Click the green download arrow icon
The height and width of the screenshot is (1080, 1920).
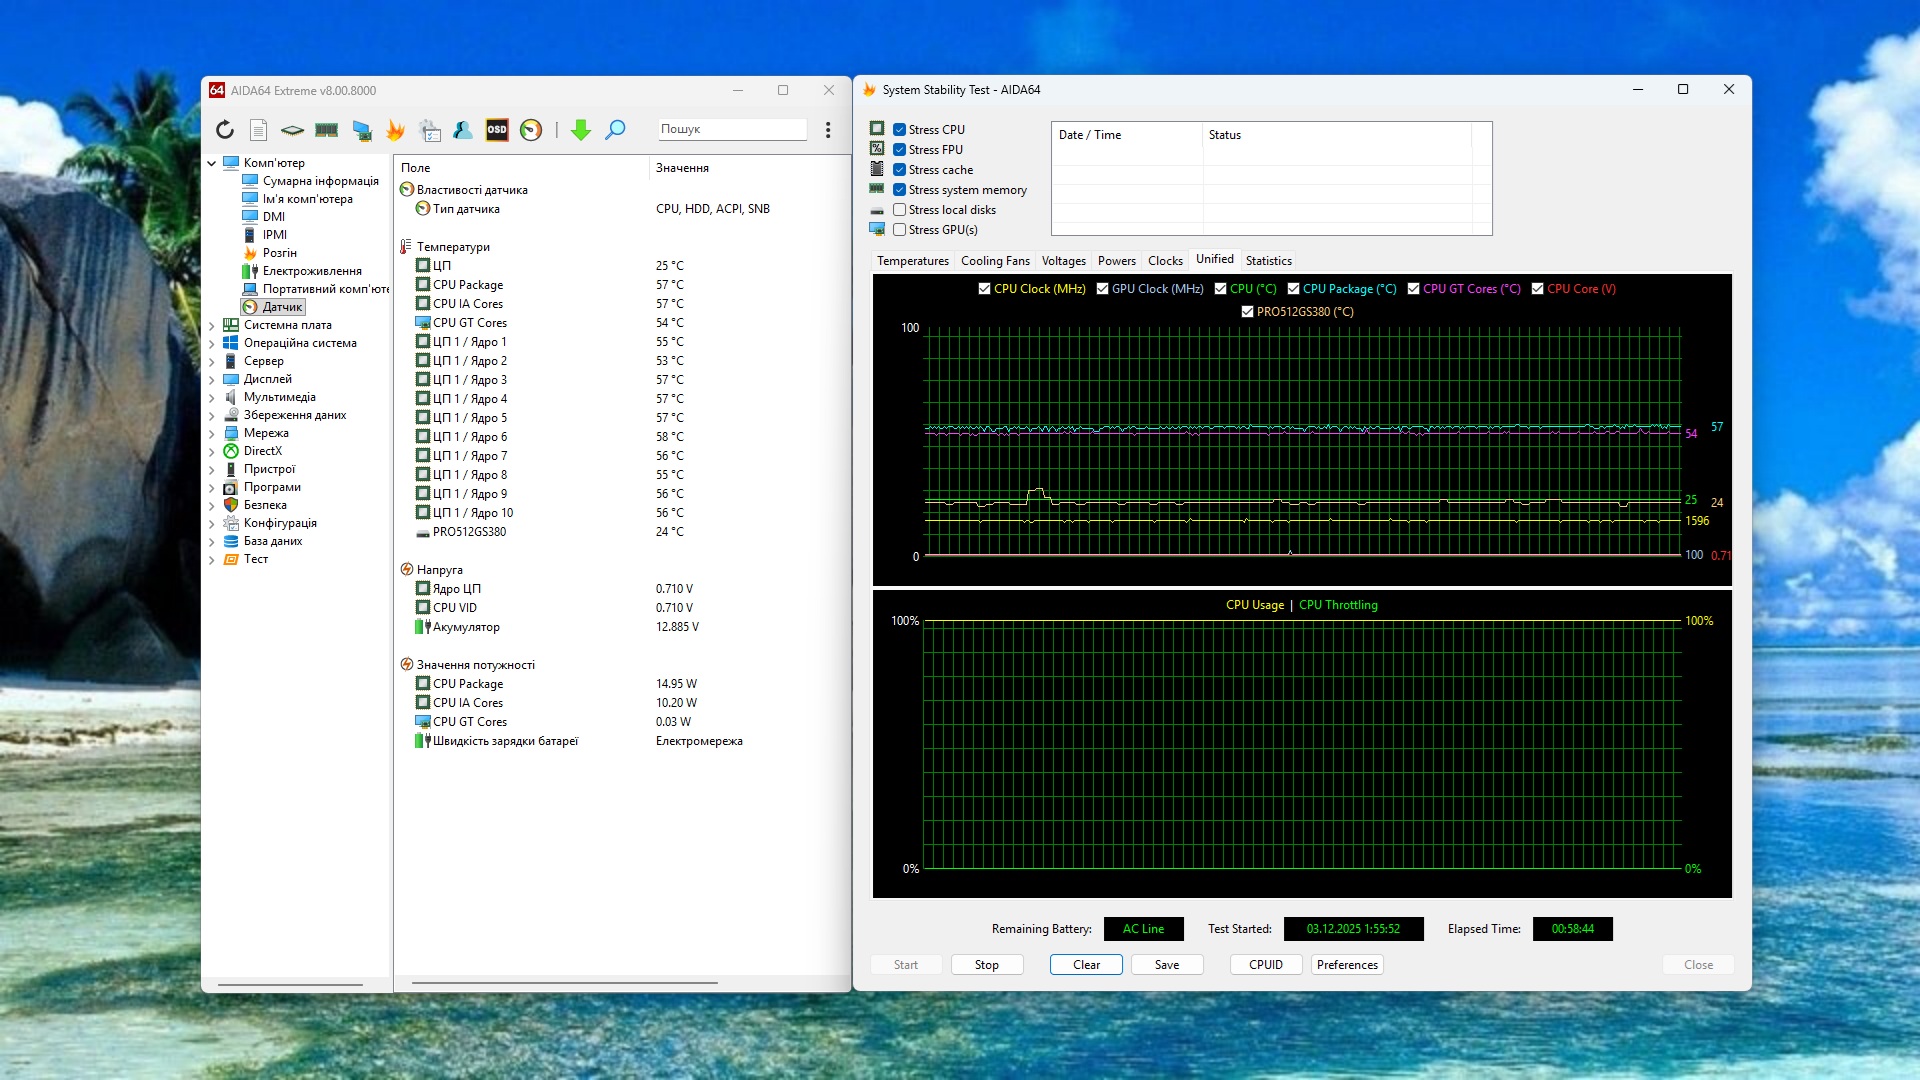[581, 130]
